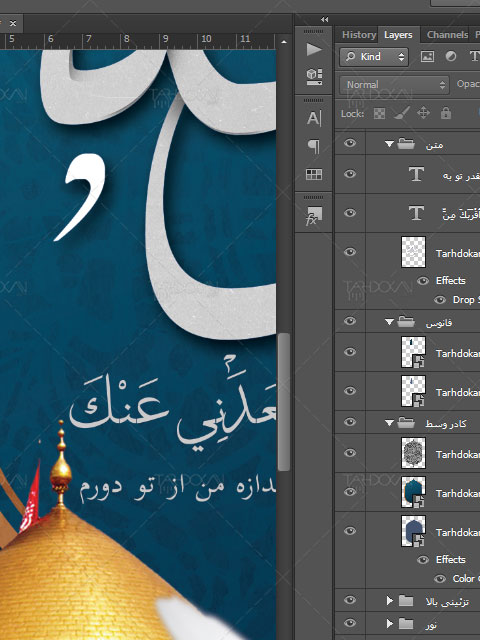The image size is (480, 640).
Task: Hide the تزئینی بالا group
Action: 350,600
